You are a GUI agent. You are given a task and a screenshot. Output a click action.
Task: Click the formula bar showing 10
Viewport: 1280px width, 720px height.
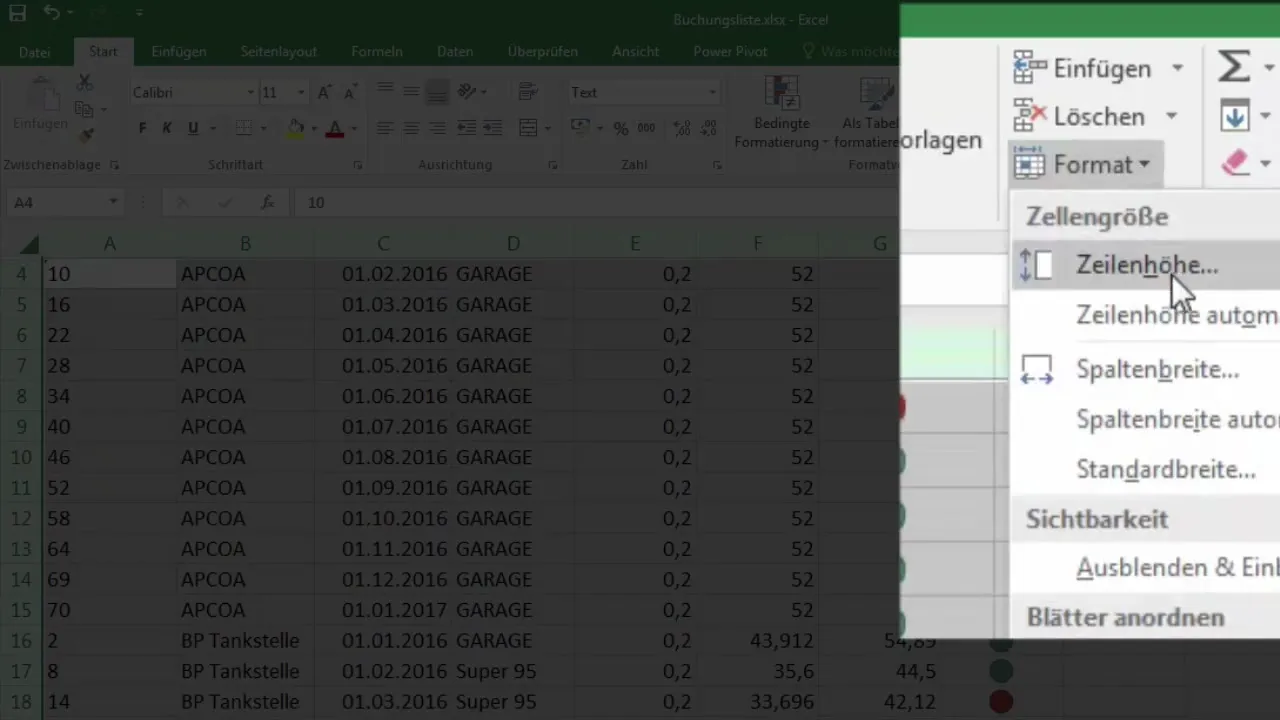(x=596, y=202)
